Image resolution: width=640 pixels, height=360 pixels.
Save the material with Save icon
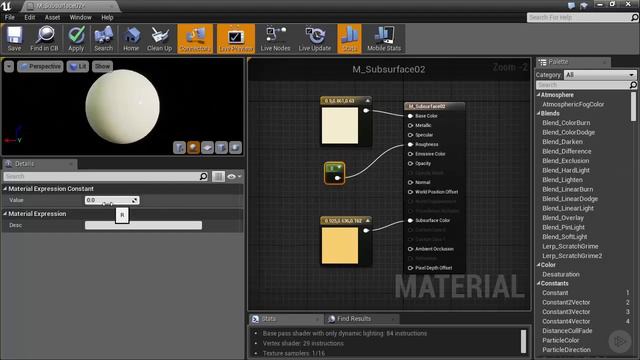click(14, 38)
